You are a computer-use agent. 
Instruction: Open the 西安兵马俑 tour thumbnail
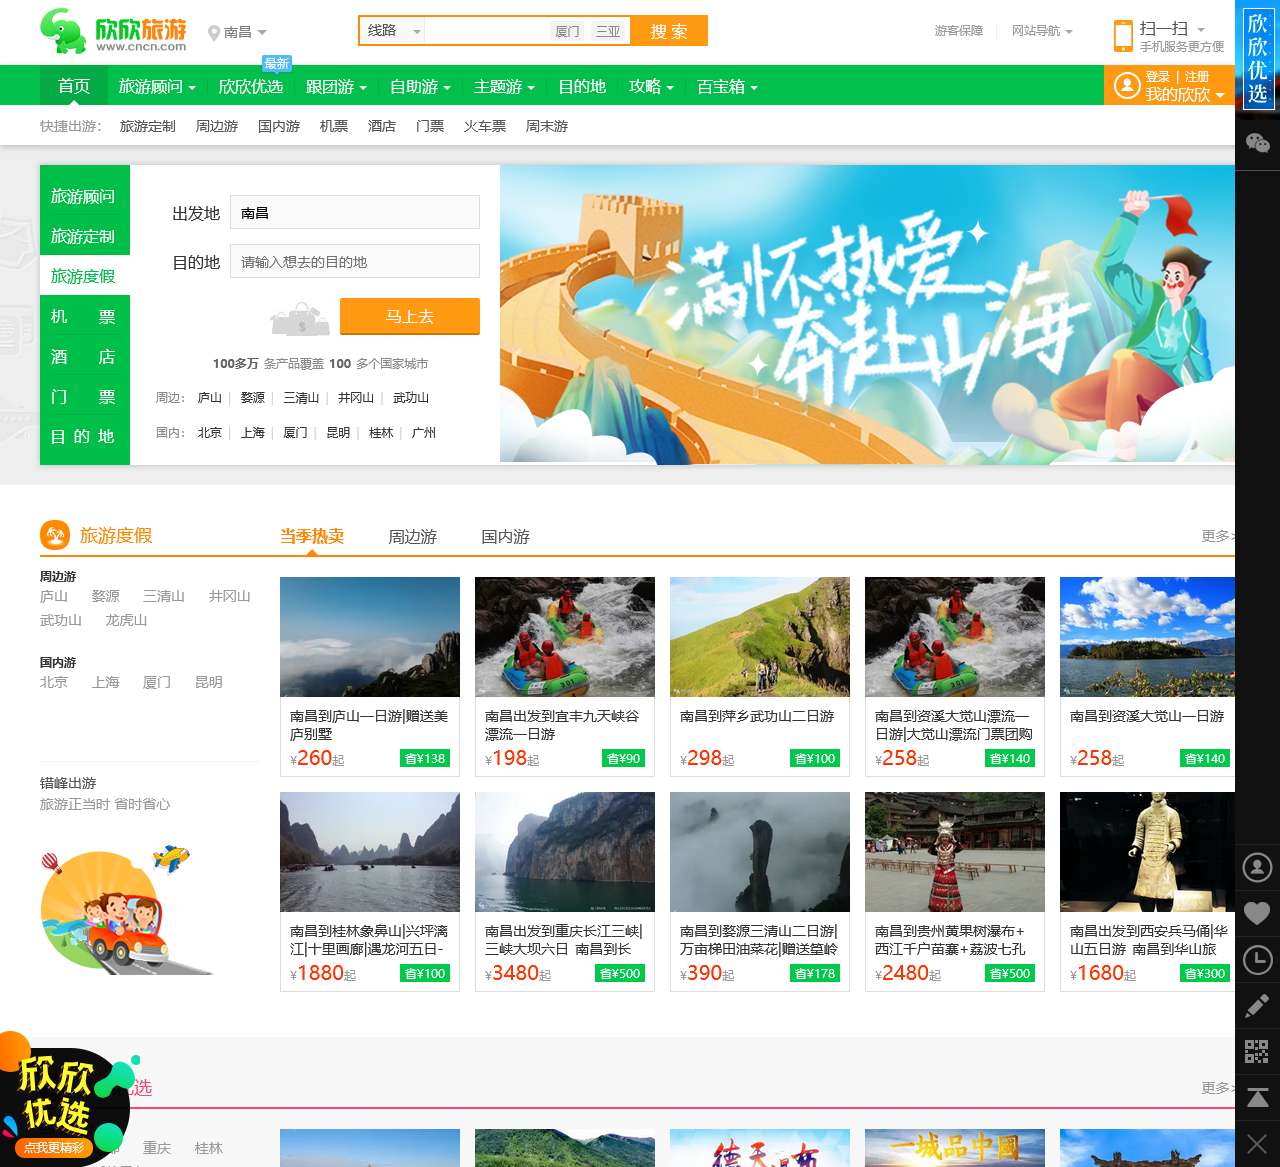point(1147,852)
